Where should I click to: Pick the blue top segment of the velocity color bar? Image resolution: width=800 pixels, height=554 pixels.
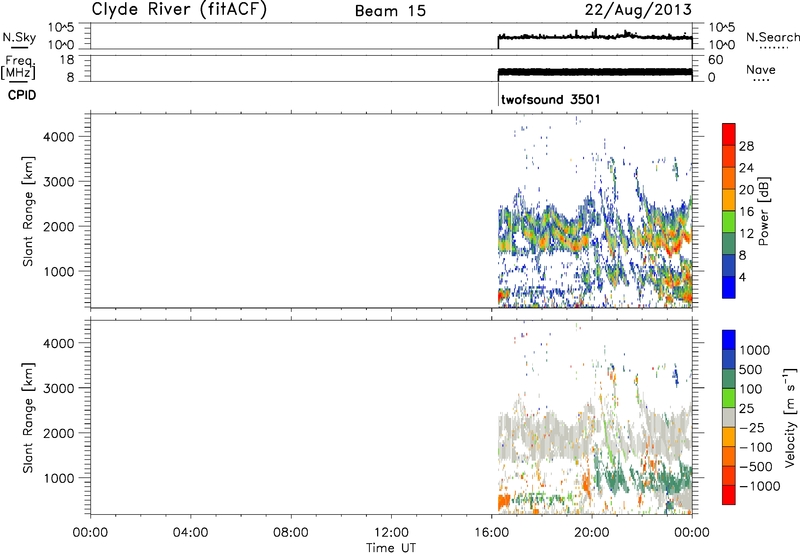click(729, 340)
